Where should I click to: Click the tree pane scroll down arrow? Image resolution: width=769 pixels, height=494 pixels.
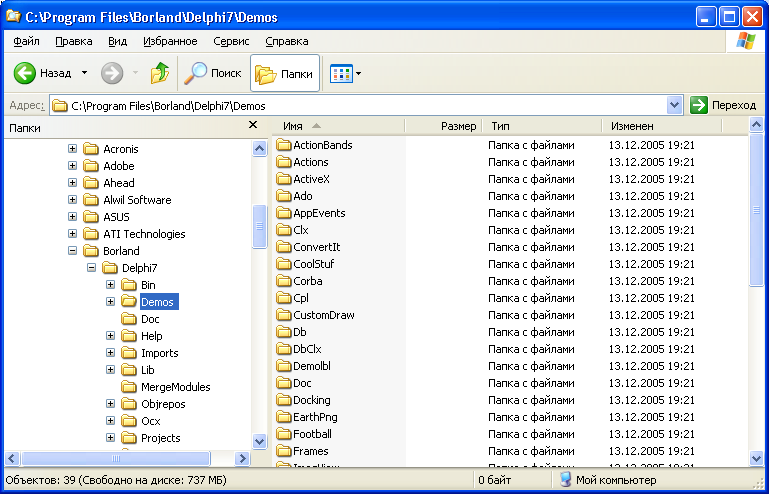pyautogui.click(x=259, y=441)
